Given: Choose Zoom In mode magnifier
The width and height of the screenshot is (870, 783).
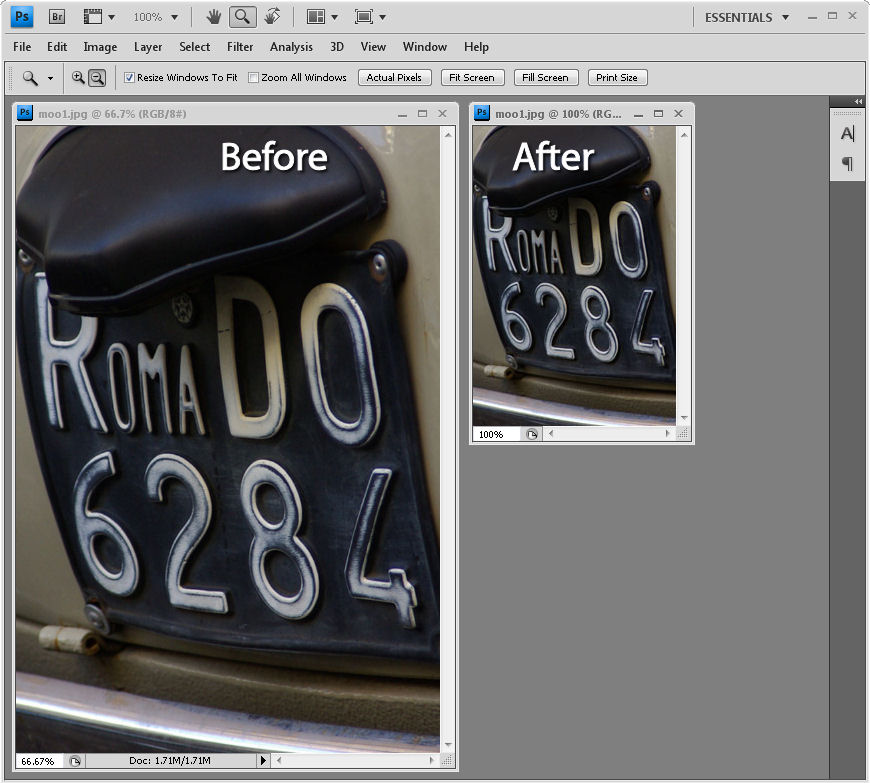Looking at the screenshot, I should click(78, 78).
